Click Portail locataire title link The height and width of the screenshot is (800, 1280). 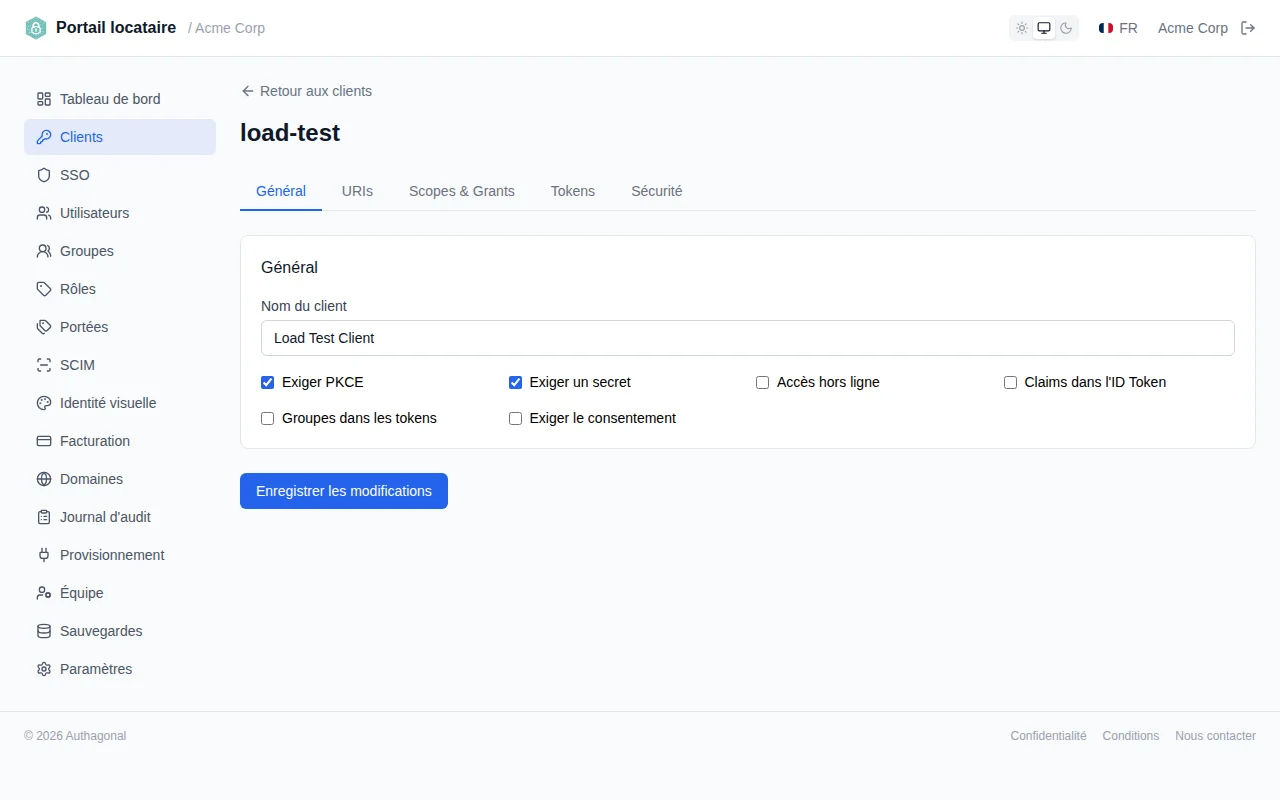click(116, 28)
